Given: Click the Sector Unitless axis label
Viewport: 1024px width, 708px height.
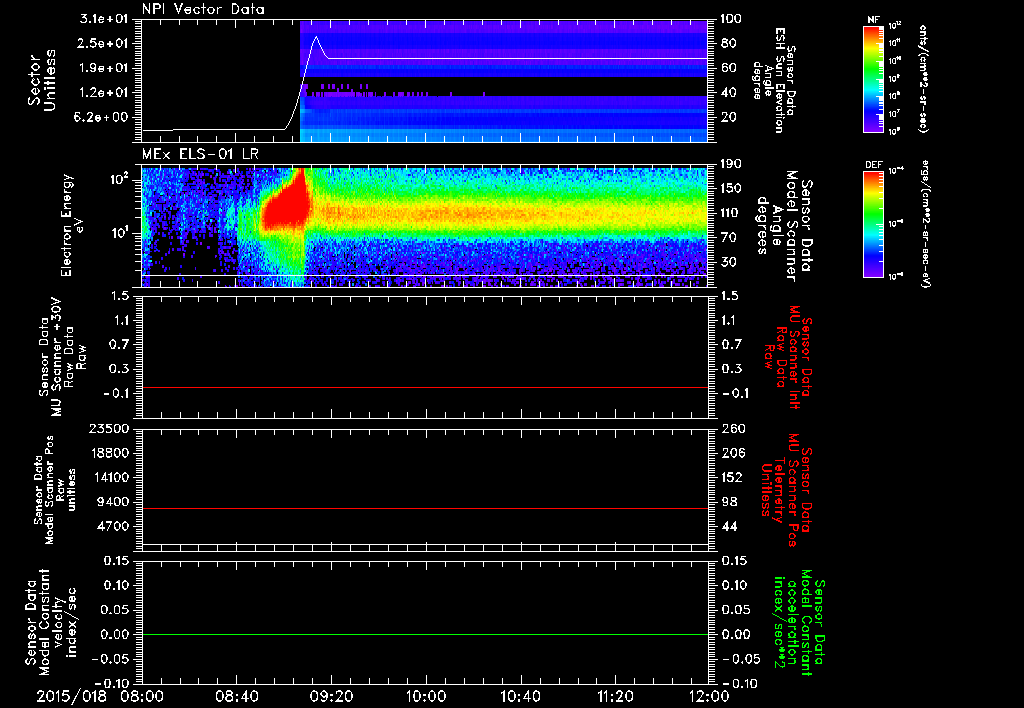Looking at the screenshot, I should (42, 80).
